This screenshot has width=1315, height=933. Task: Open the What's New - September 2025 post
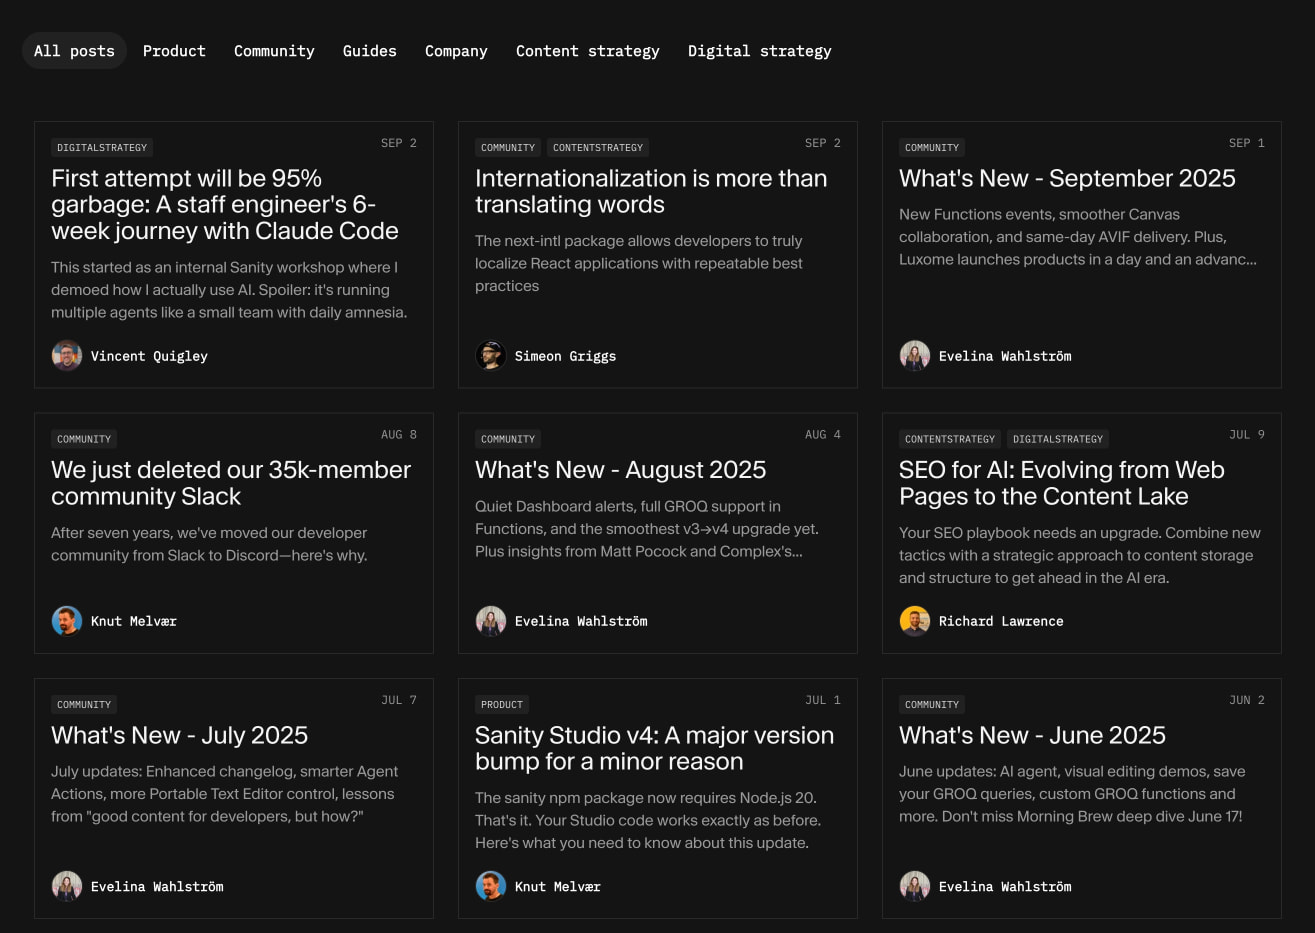[x=1067, y=179]
